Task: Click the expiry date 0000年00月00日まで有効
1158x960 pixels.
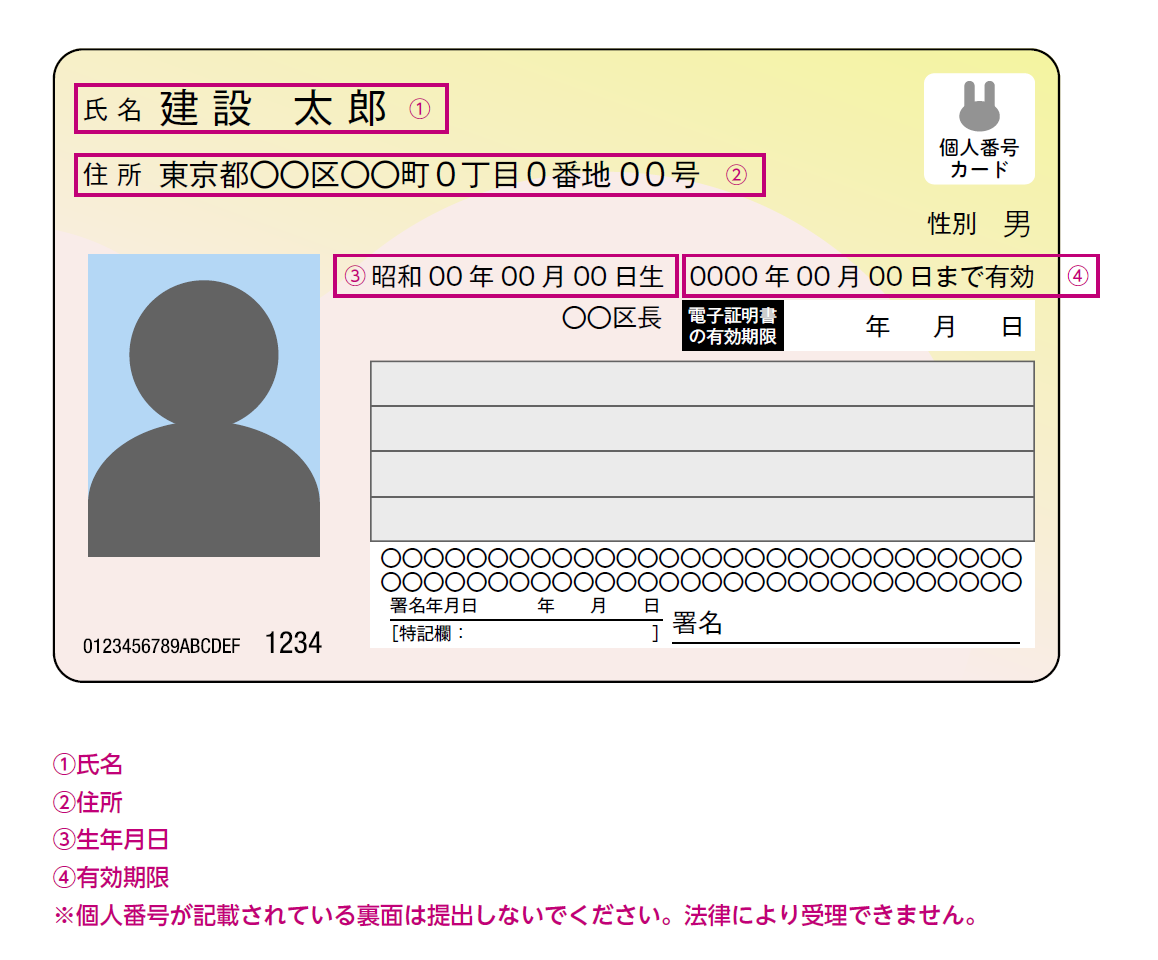Action: (862, 277)
